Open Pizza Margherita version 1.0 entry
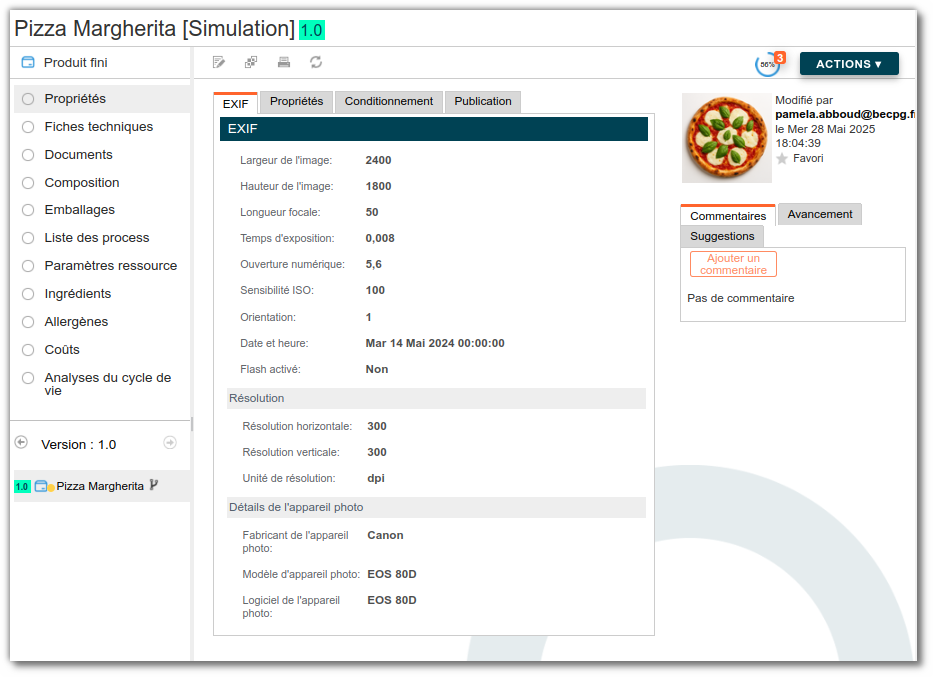Viewport: 933px width, 677px height. 99,486
